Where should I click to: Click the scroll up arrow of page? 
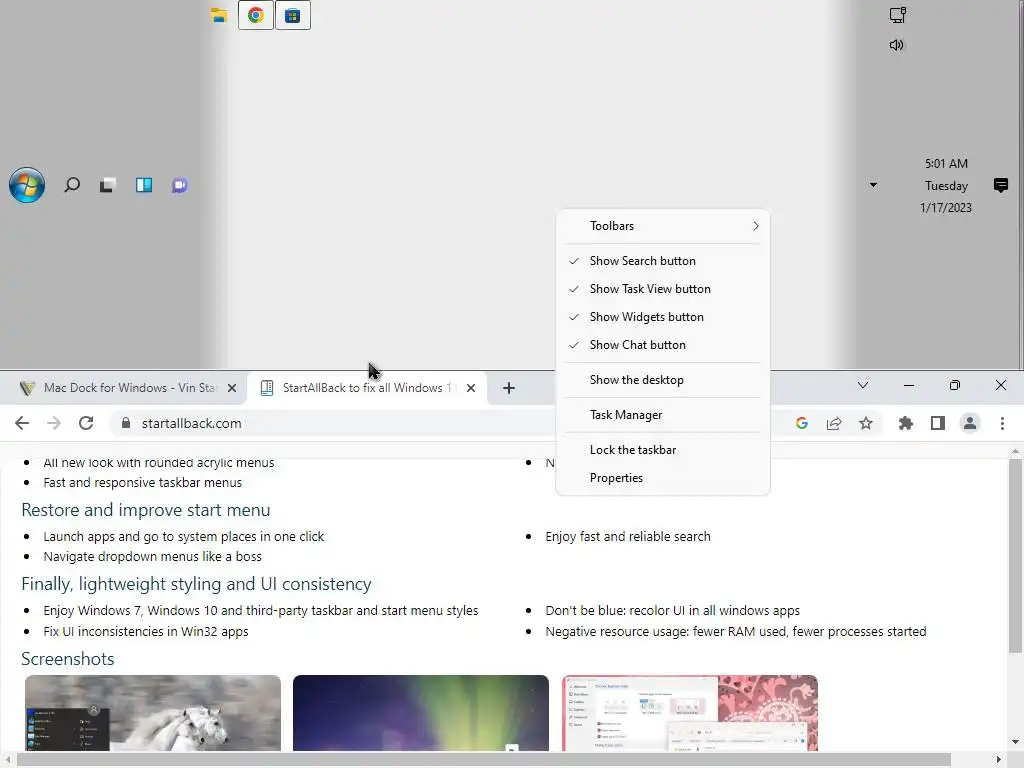click(x=1015, y=451)
